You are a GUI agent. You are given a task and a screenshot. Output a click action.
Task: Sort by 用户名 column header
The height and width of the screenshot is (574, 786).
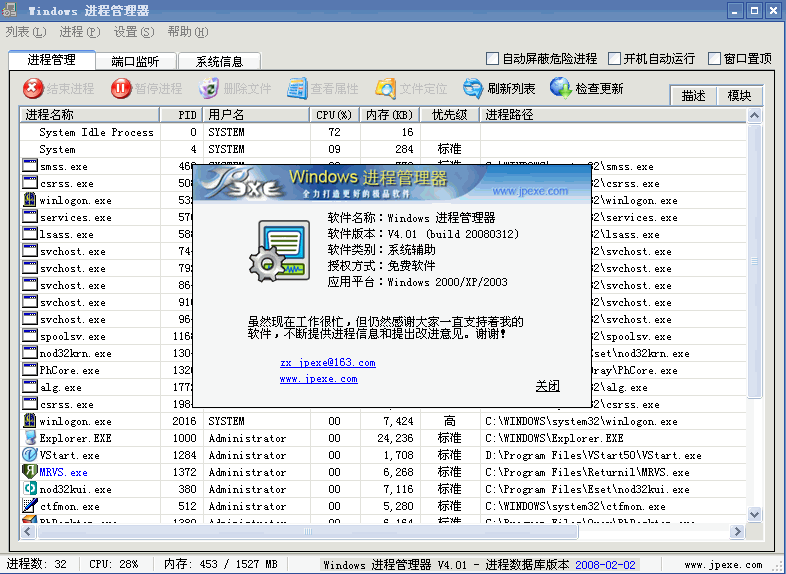(256, 115)
